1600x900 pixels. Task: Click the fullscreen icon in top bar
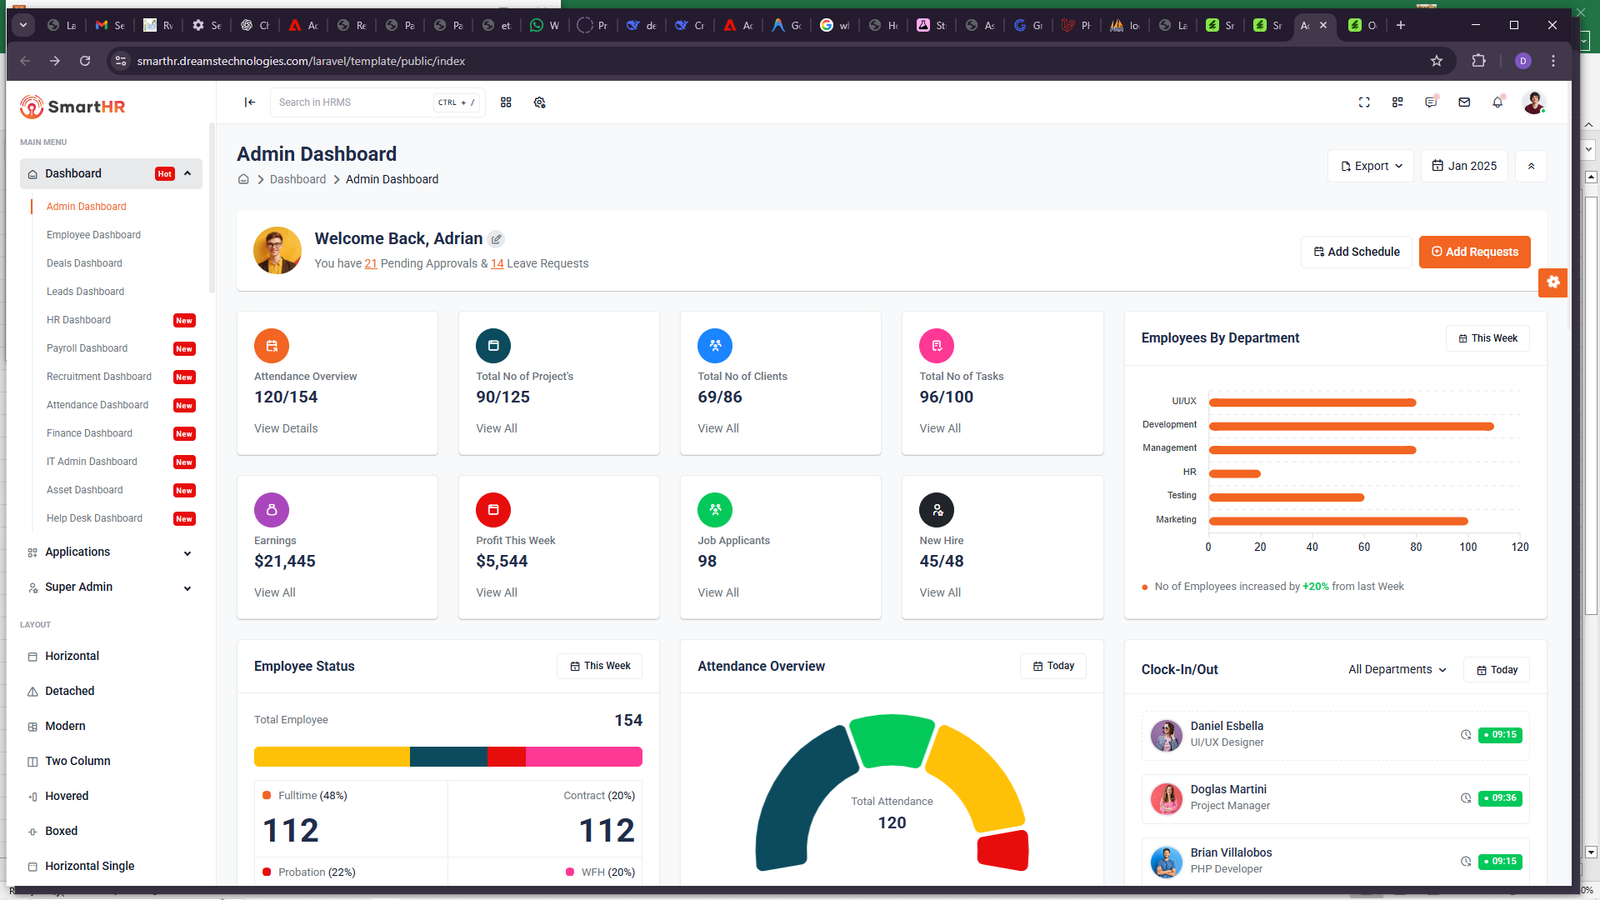coord(1364,102)
